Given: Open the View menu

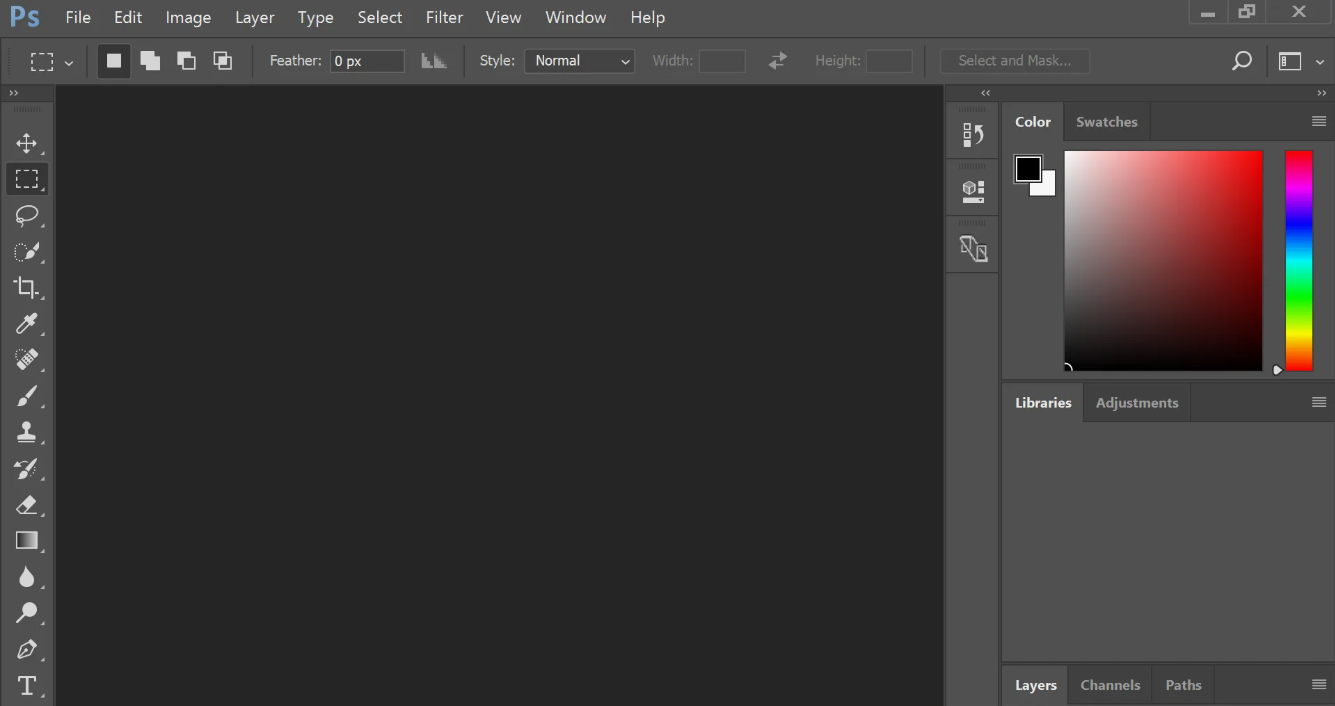Looking at the screenshot, I should tap(503, 17).
